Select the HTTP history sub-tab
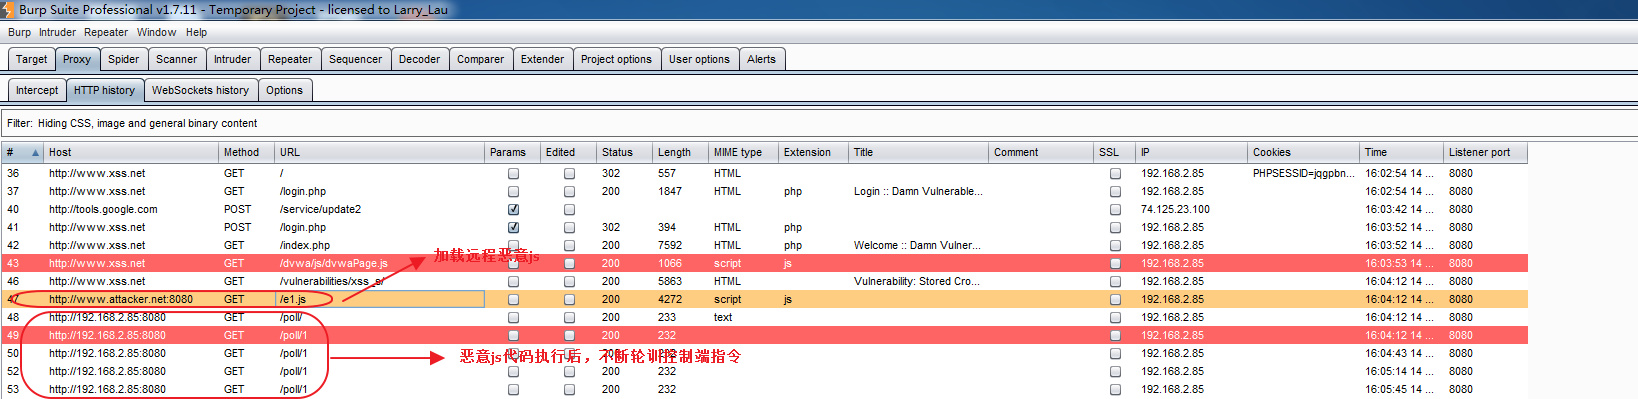The width and height of the screenshot is (1638, 399). 104,90
